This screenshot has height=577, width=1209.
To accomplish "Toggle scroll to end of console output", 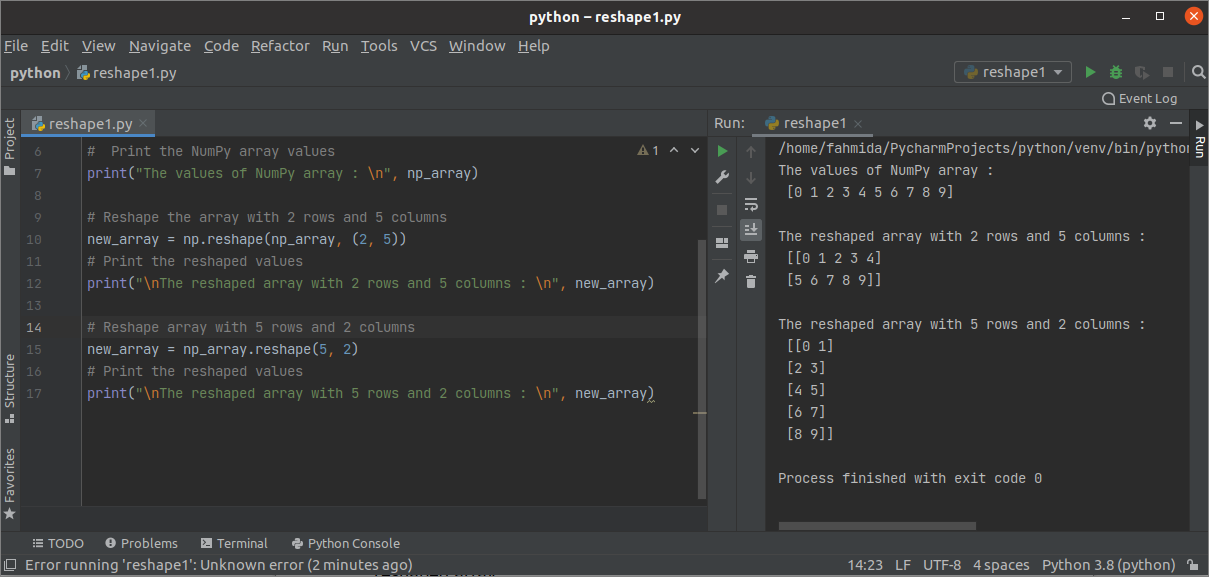I will (751, 230).
